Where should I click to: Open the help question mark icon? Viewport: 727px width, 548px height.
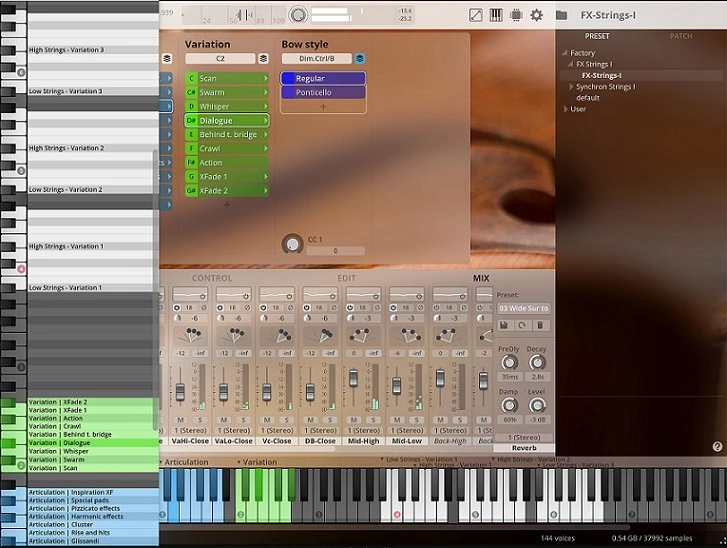click(x=717, y=446)
